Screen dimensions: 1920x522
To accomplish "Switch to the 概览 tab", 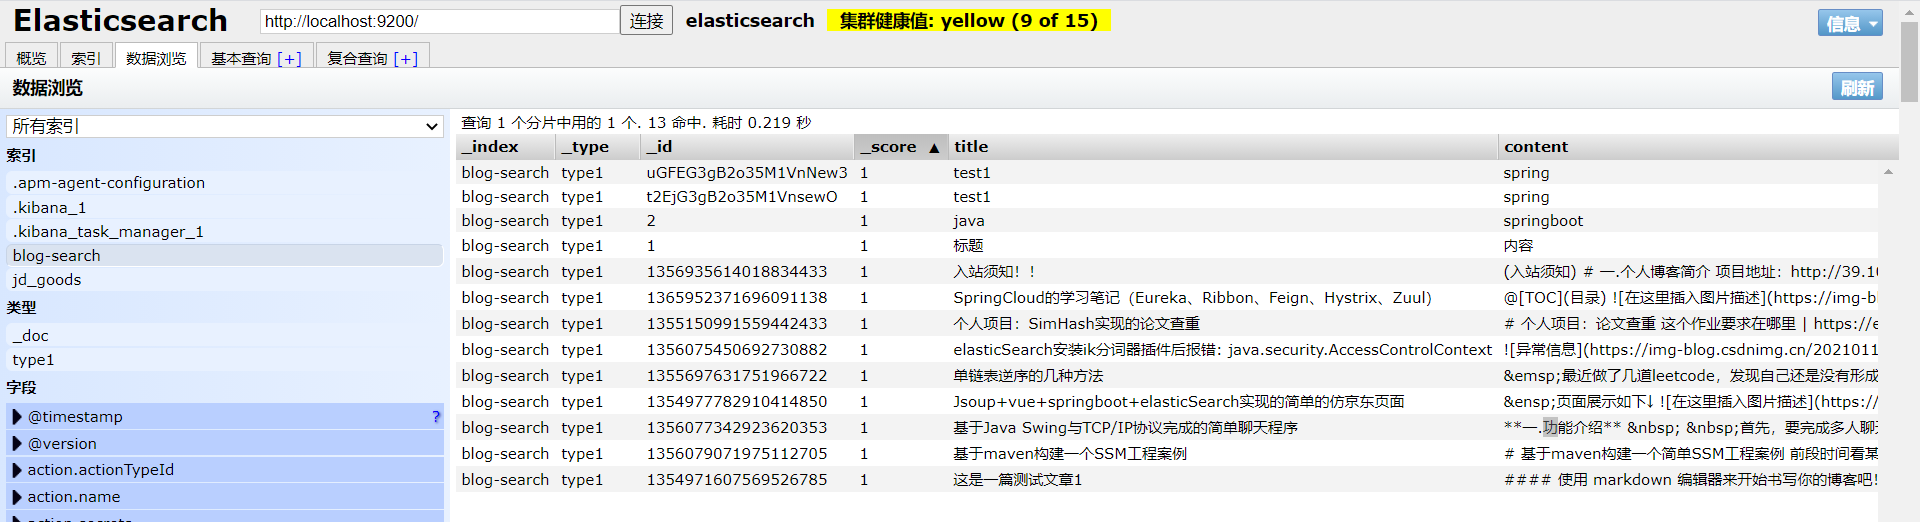I will tap(31, 58).
